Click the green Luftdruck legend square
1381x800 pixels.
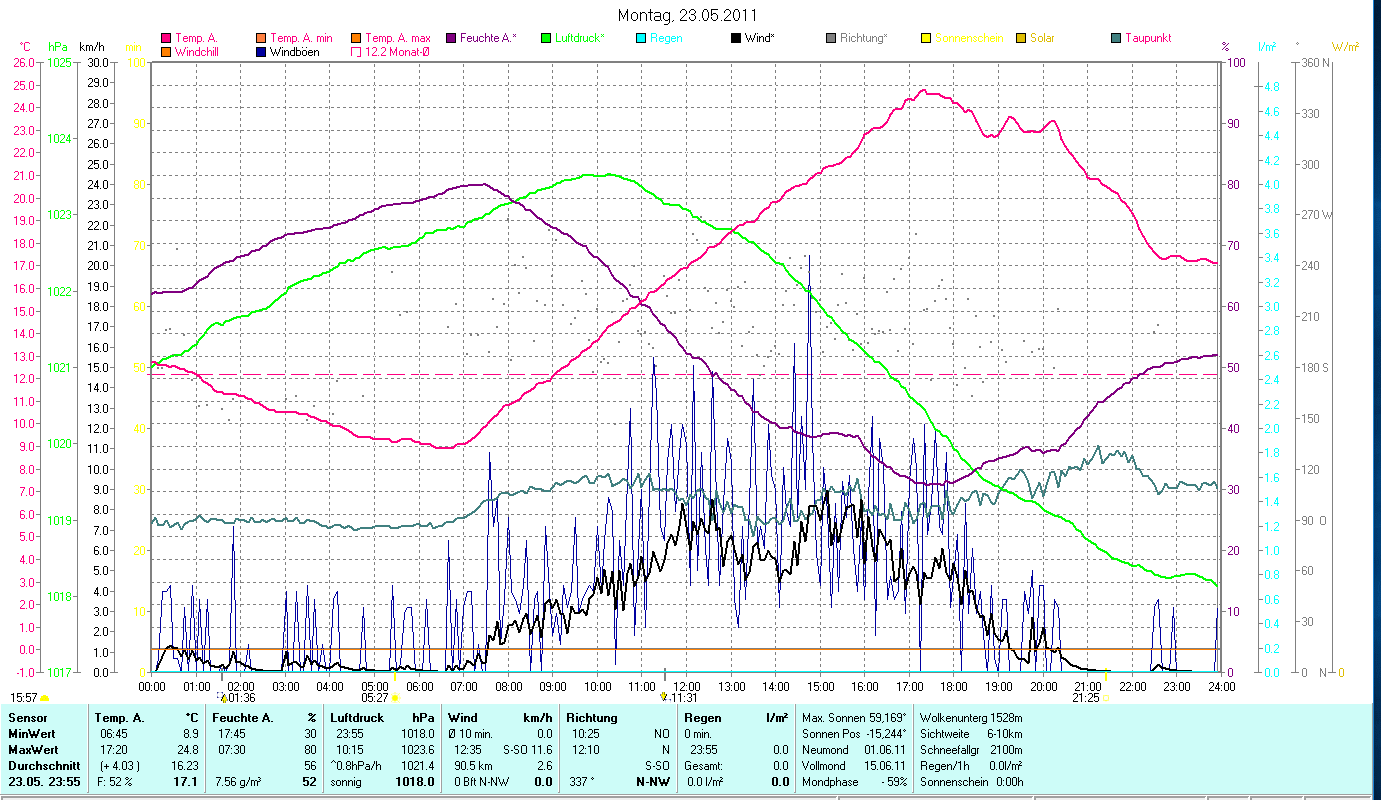pos(546,38)
